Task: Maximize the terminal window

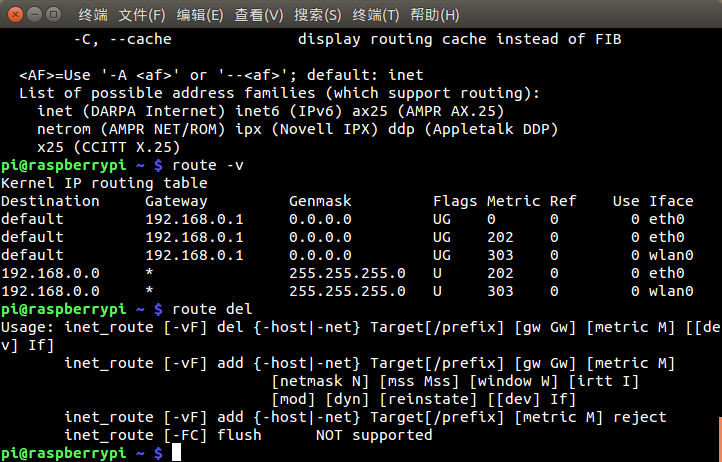Action: click(54, 15)
